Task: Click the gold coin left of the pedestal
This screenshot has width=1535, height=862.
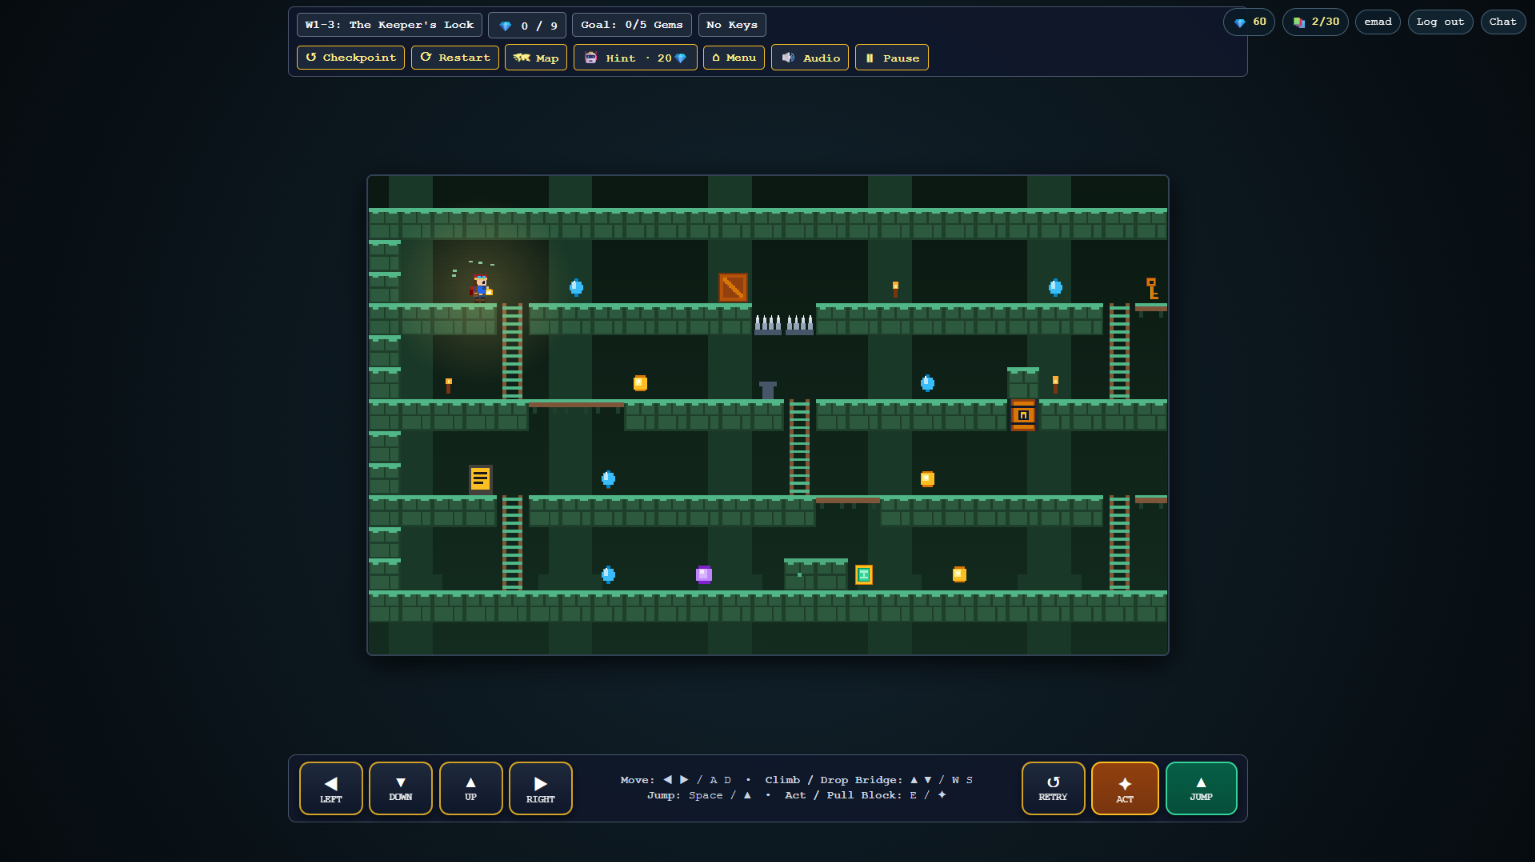Action: pyautogui.click(x=640, y=383)
